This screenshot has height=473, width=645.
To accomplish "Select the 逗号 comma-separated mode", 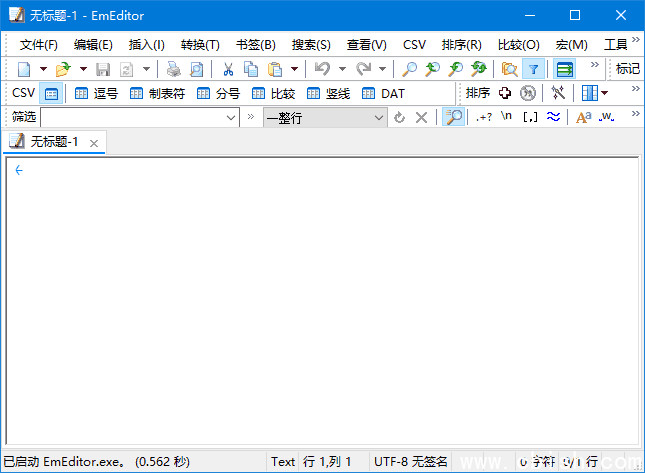I will 96,94.
